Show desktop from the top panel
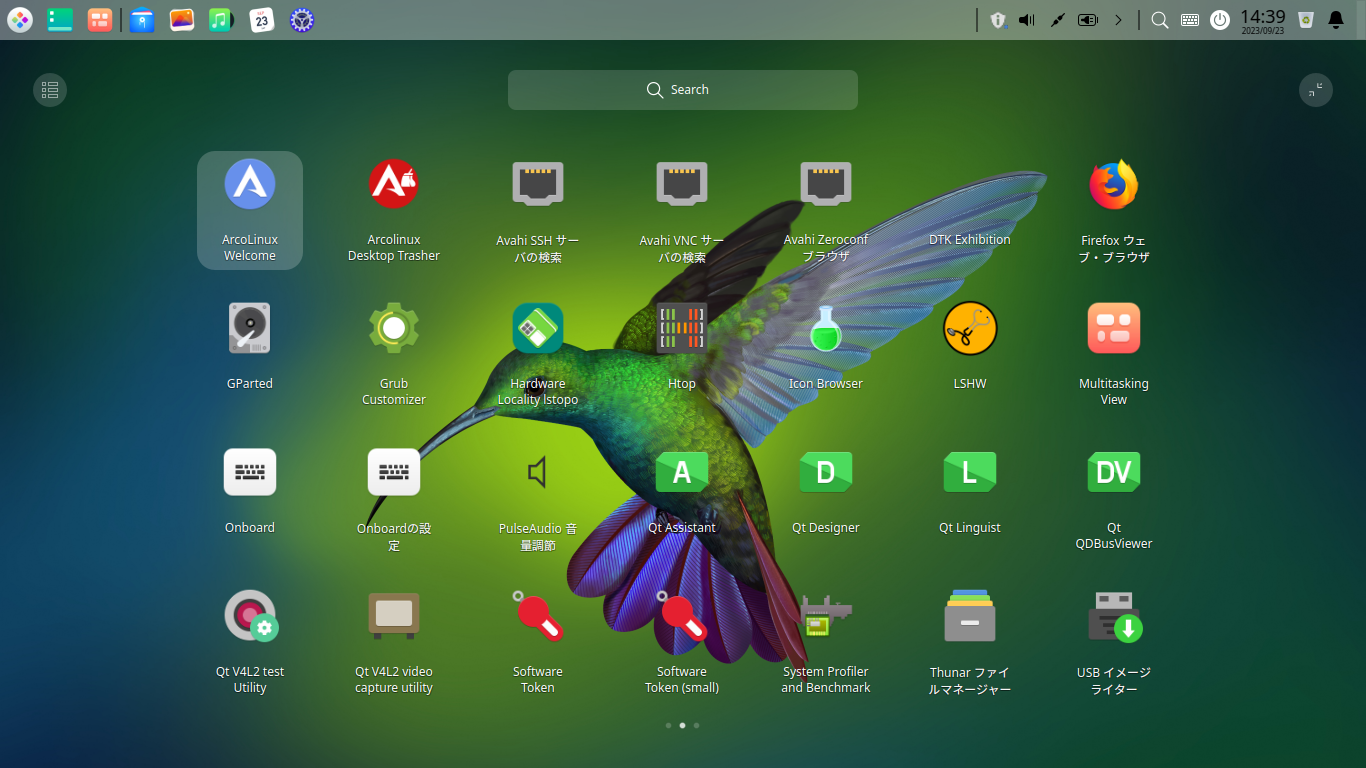Image resolution: width=1366 pixels, height=768 pixels. pyautogui.click(x=60, y=19)
